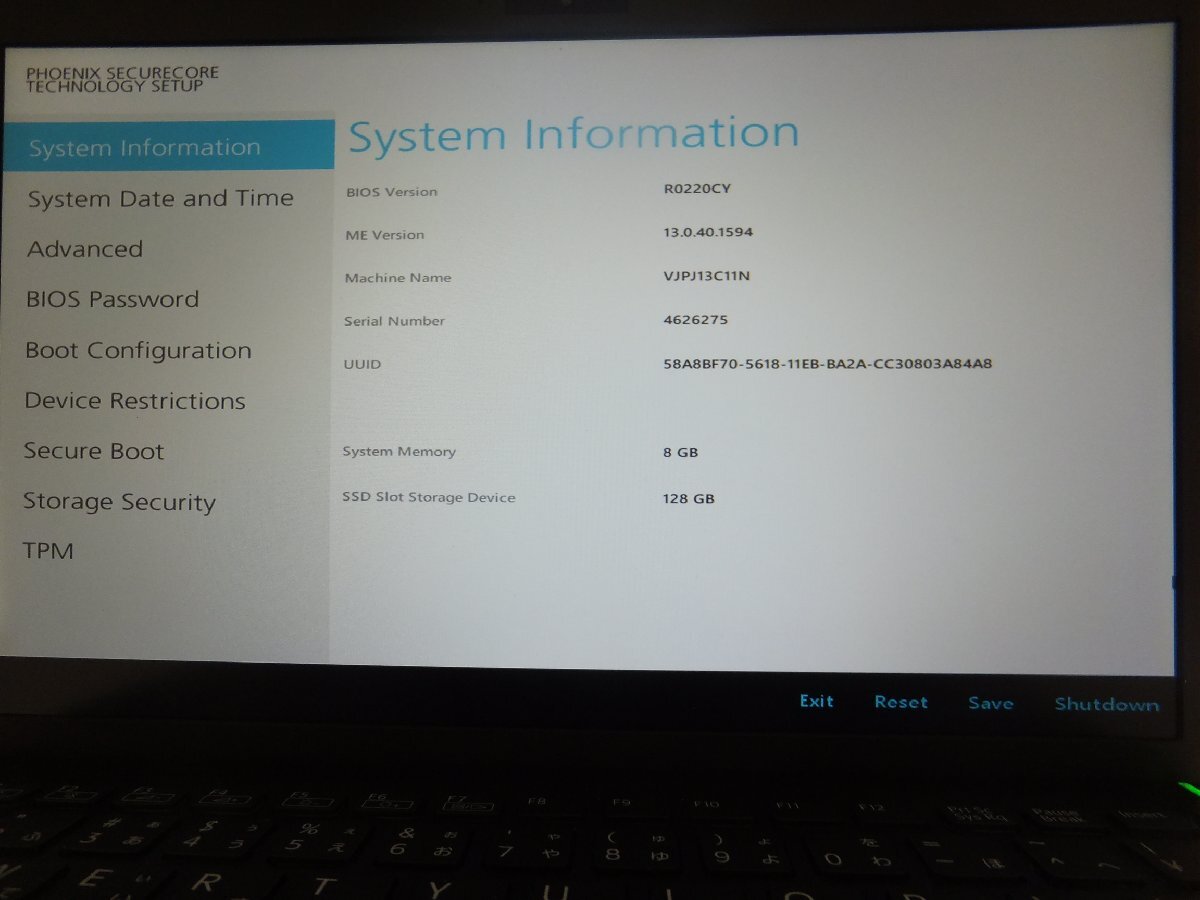Click the serial number 4626275

coord(695,320)
